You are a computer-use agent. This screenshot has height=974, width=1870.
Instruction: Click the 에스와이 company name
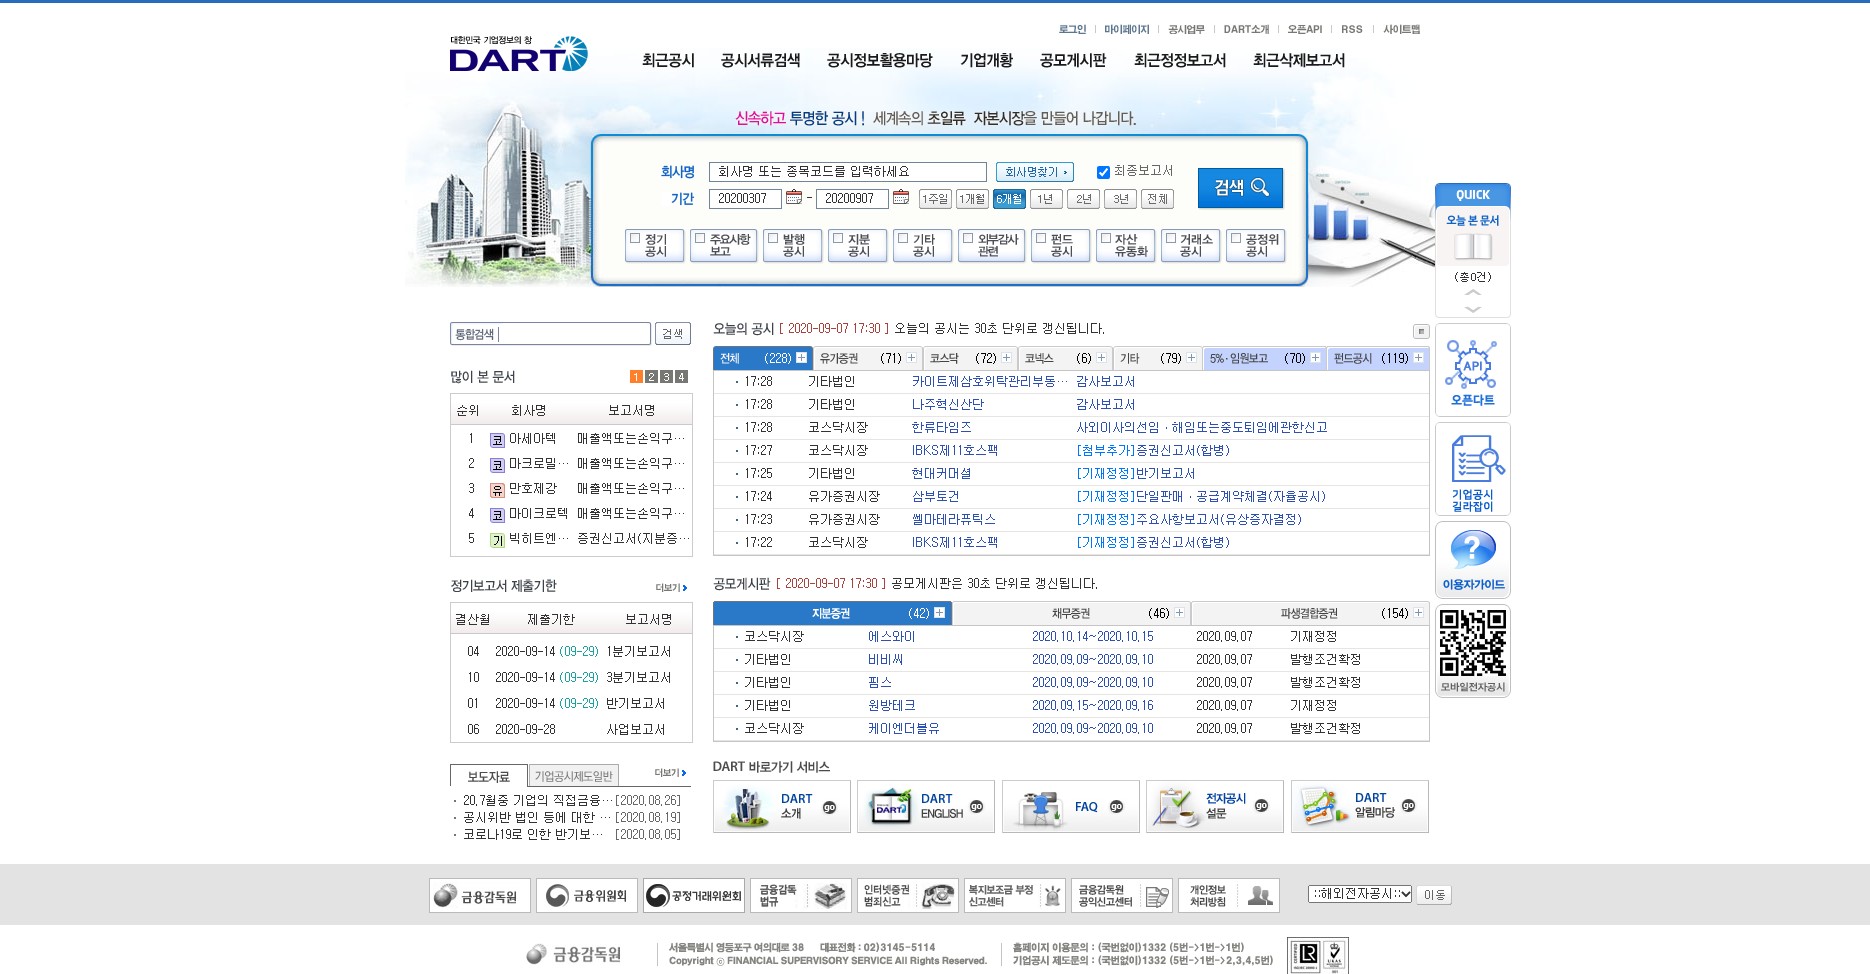tap(891, 636)
